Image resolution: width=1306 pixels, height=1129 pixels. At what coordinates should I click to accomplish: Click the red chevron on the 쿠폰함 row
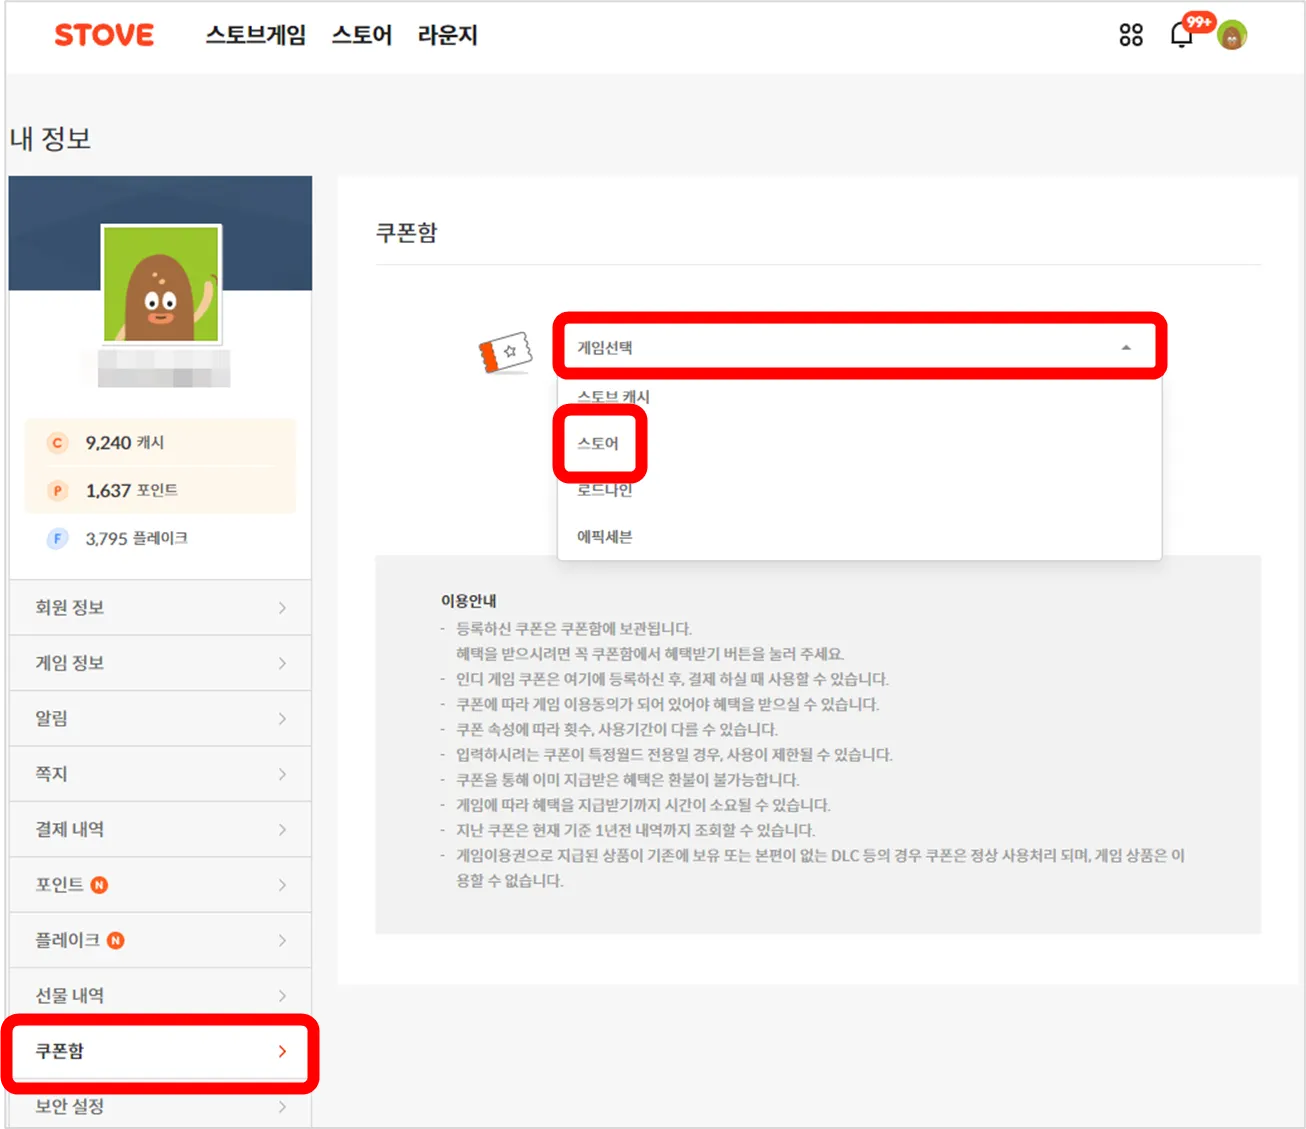point(283,1051)
